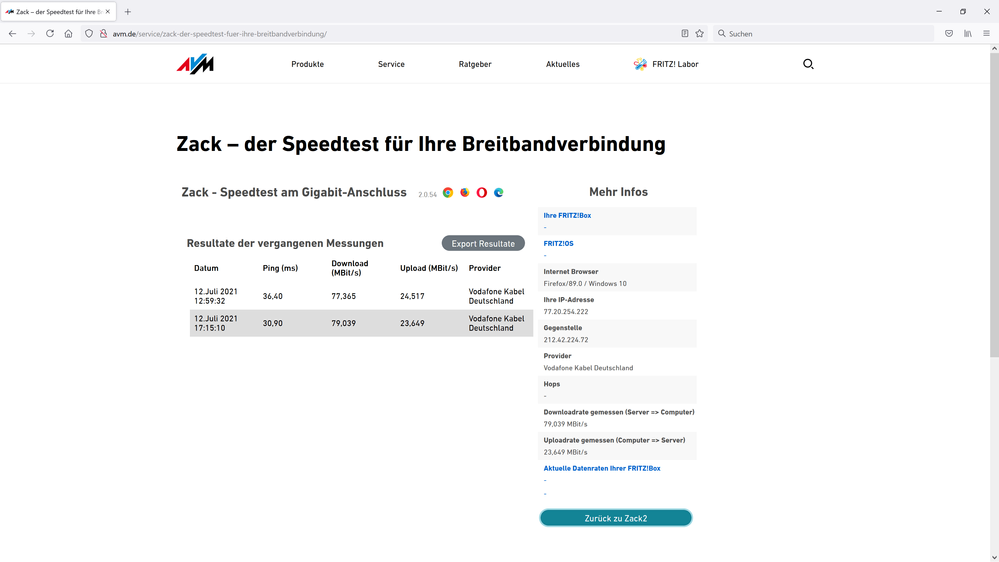Open the website search magnifier icon
This screenshot has height=562, width=999.
pyautogui.click(x=808, y=64)
